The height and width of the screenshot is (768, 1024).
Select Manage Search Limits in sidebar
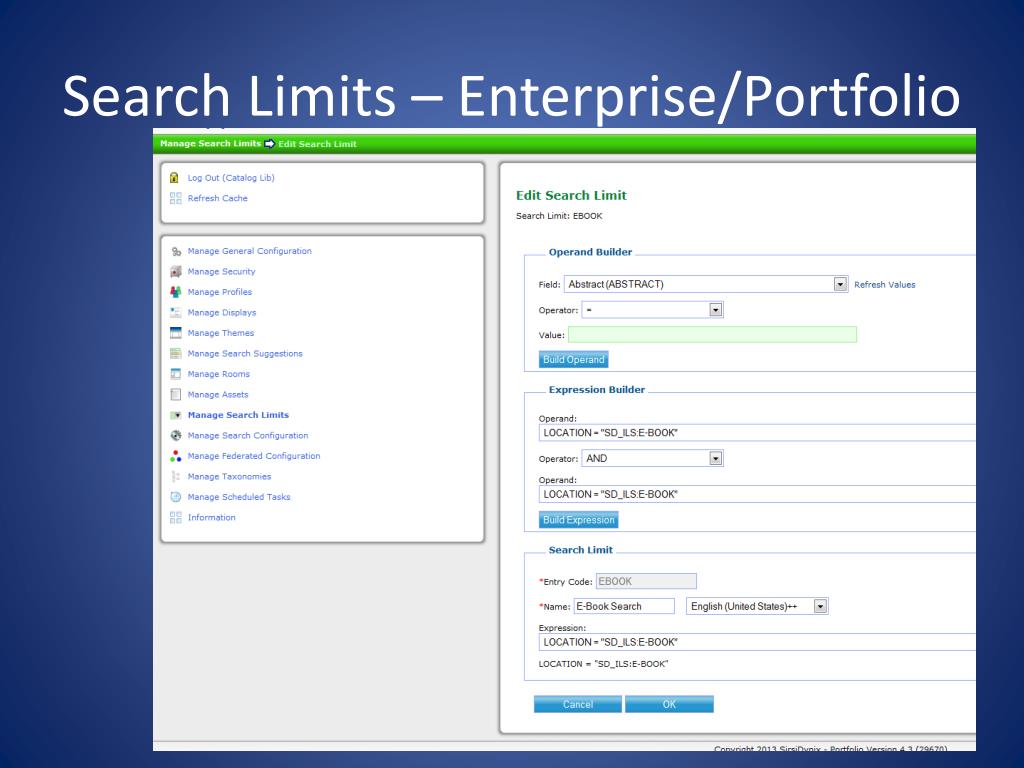238,415
